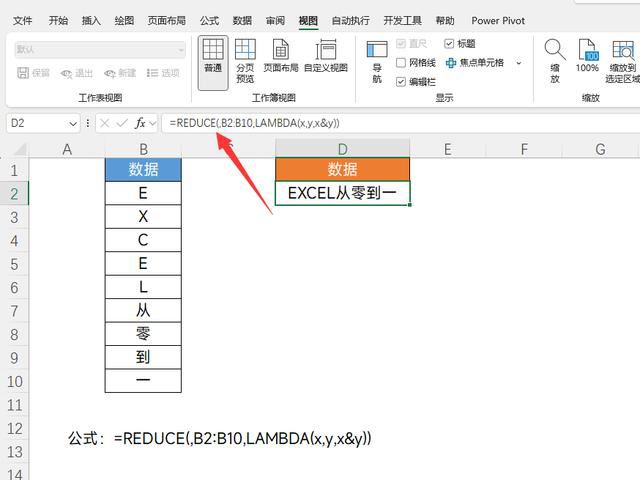
Task: Enable Focus Cell (焦点单元格)
Action: click(475, 63)
